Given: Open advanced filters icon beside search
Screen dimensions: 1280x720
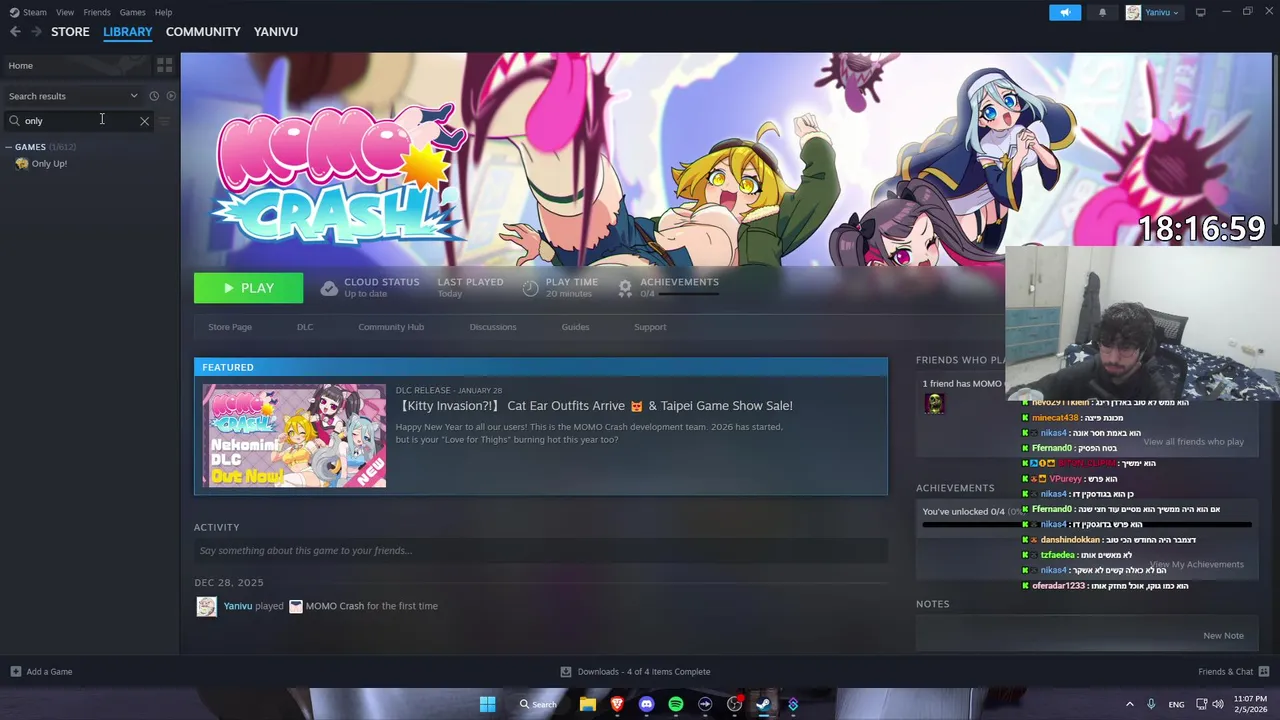Looking at the screenshot, I should (x=165, y=121).
